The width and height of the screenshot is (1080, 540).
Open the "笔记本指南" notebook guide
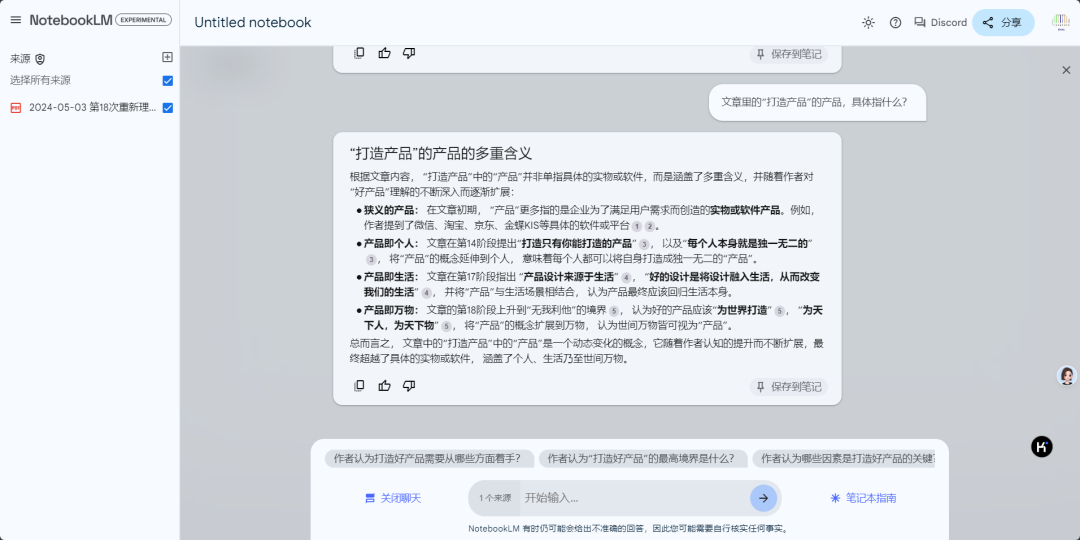[x=863, y=498]
